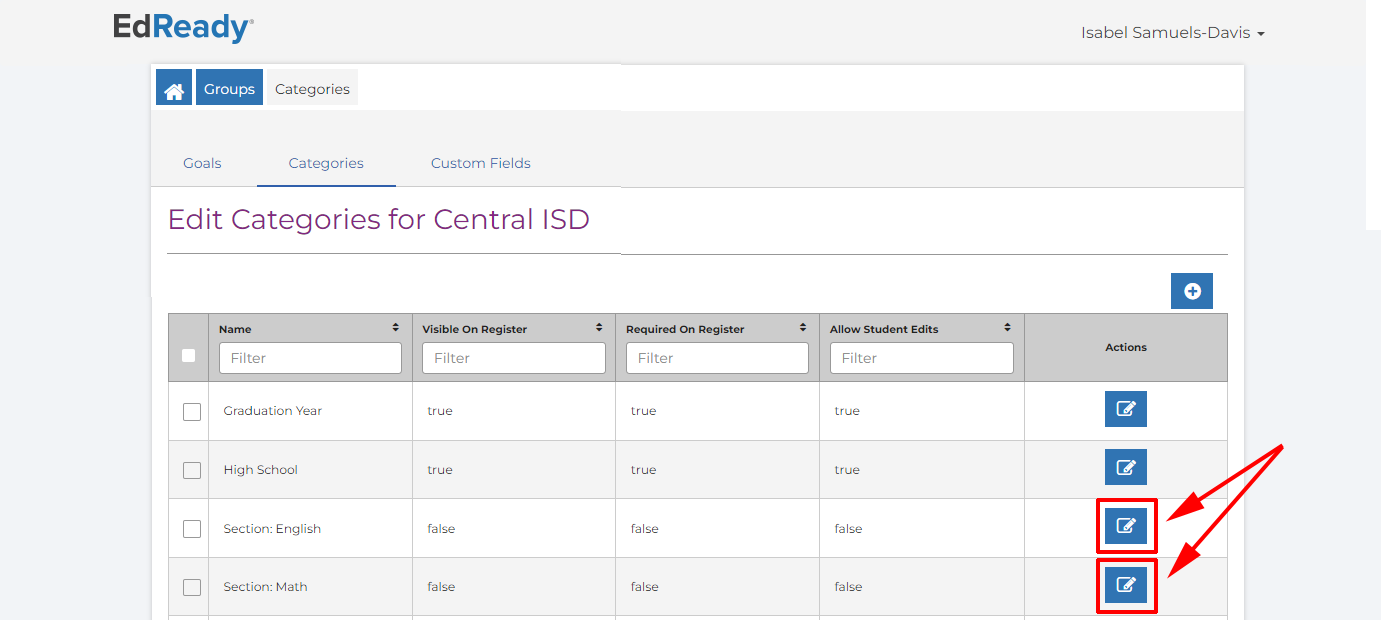1381x620 pixels.
Task: Check the High School row checkbox
Action: [x=192, y=470]
